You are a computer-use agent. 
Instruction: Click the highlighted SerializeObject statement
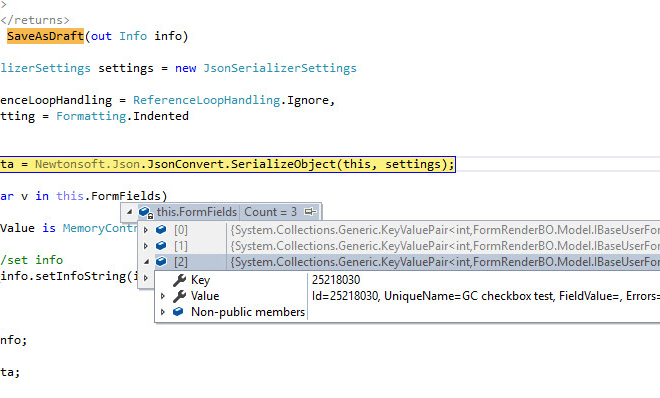tap(228, 164)
